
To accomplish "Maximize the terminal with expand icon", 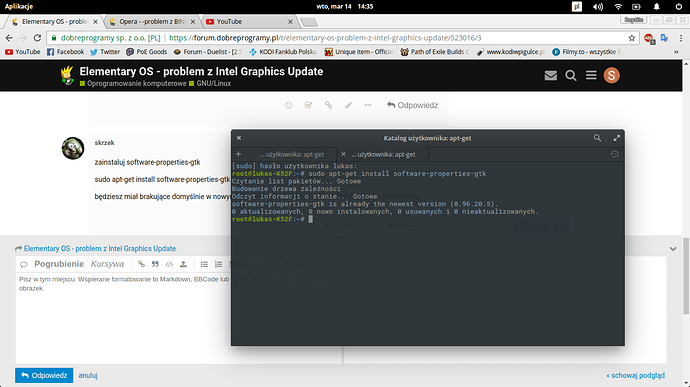I will point(617,138).
